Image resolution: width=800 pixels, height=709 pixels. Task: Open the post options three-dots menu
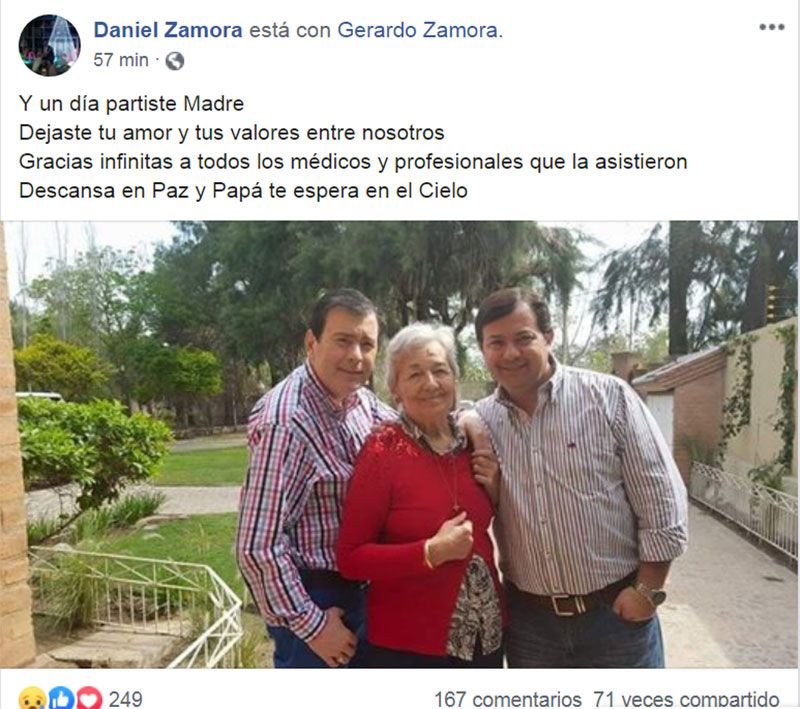pyautogui.click(x=771, y=27)
